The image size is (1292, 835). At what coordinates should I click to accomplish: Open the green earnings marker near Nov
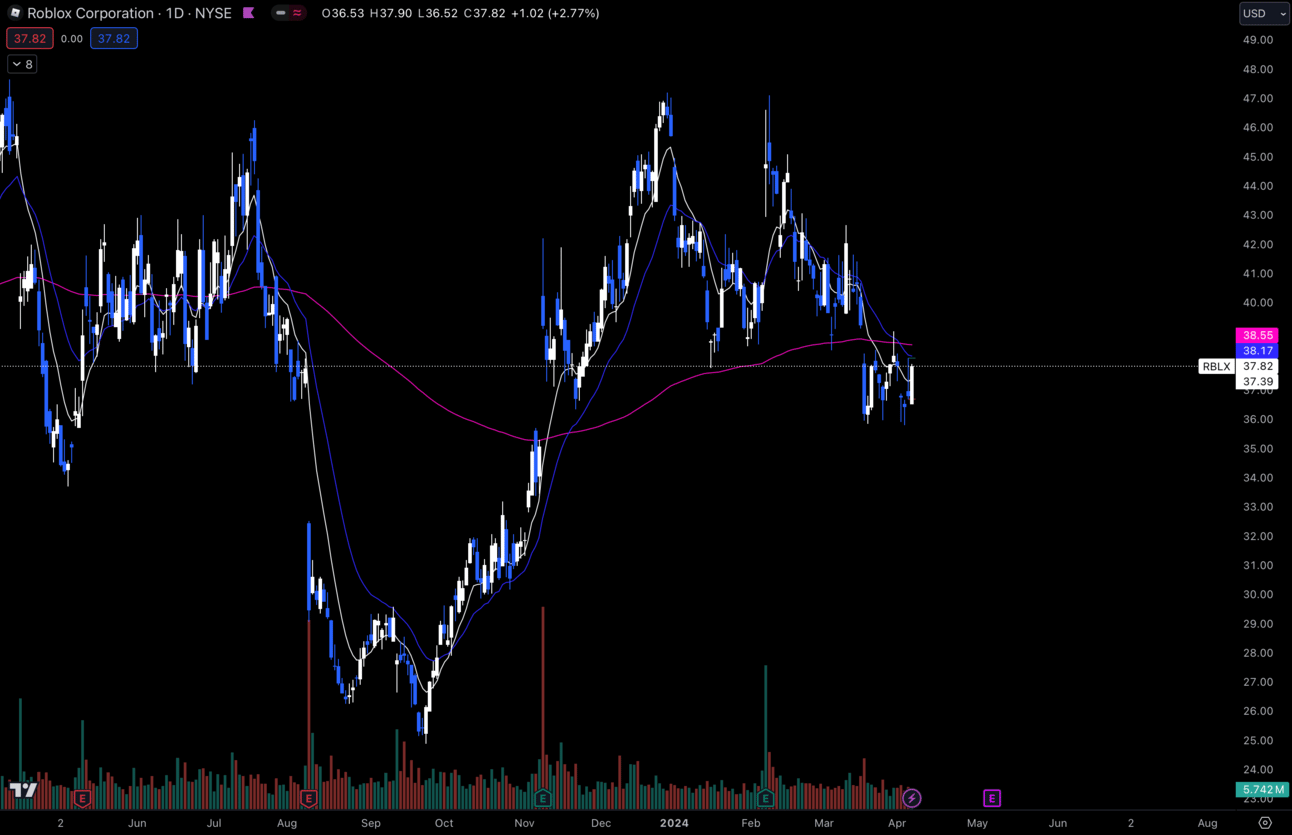[542, 798]
